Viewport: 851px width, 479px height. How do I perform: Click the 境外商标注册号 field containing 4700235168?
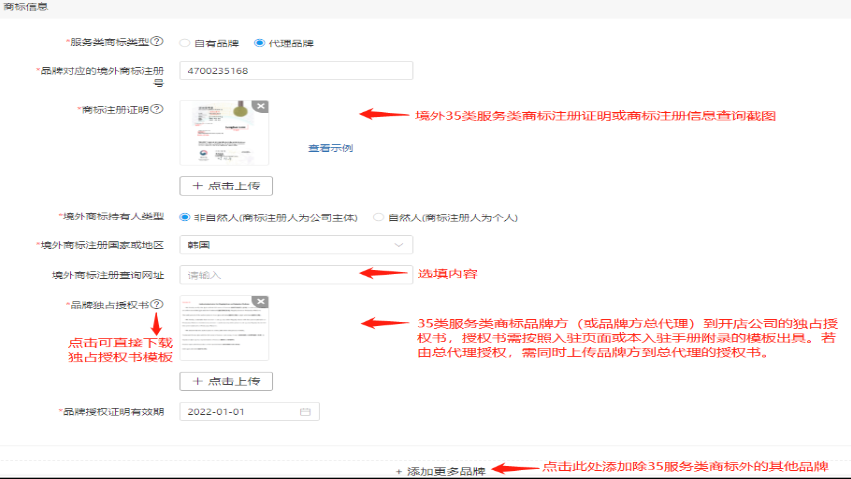point(297,71)
